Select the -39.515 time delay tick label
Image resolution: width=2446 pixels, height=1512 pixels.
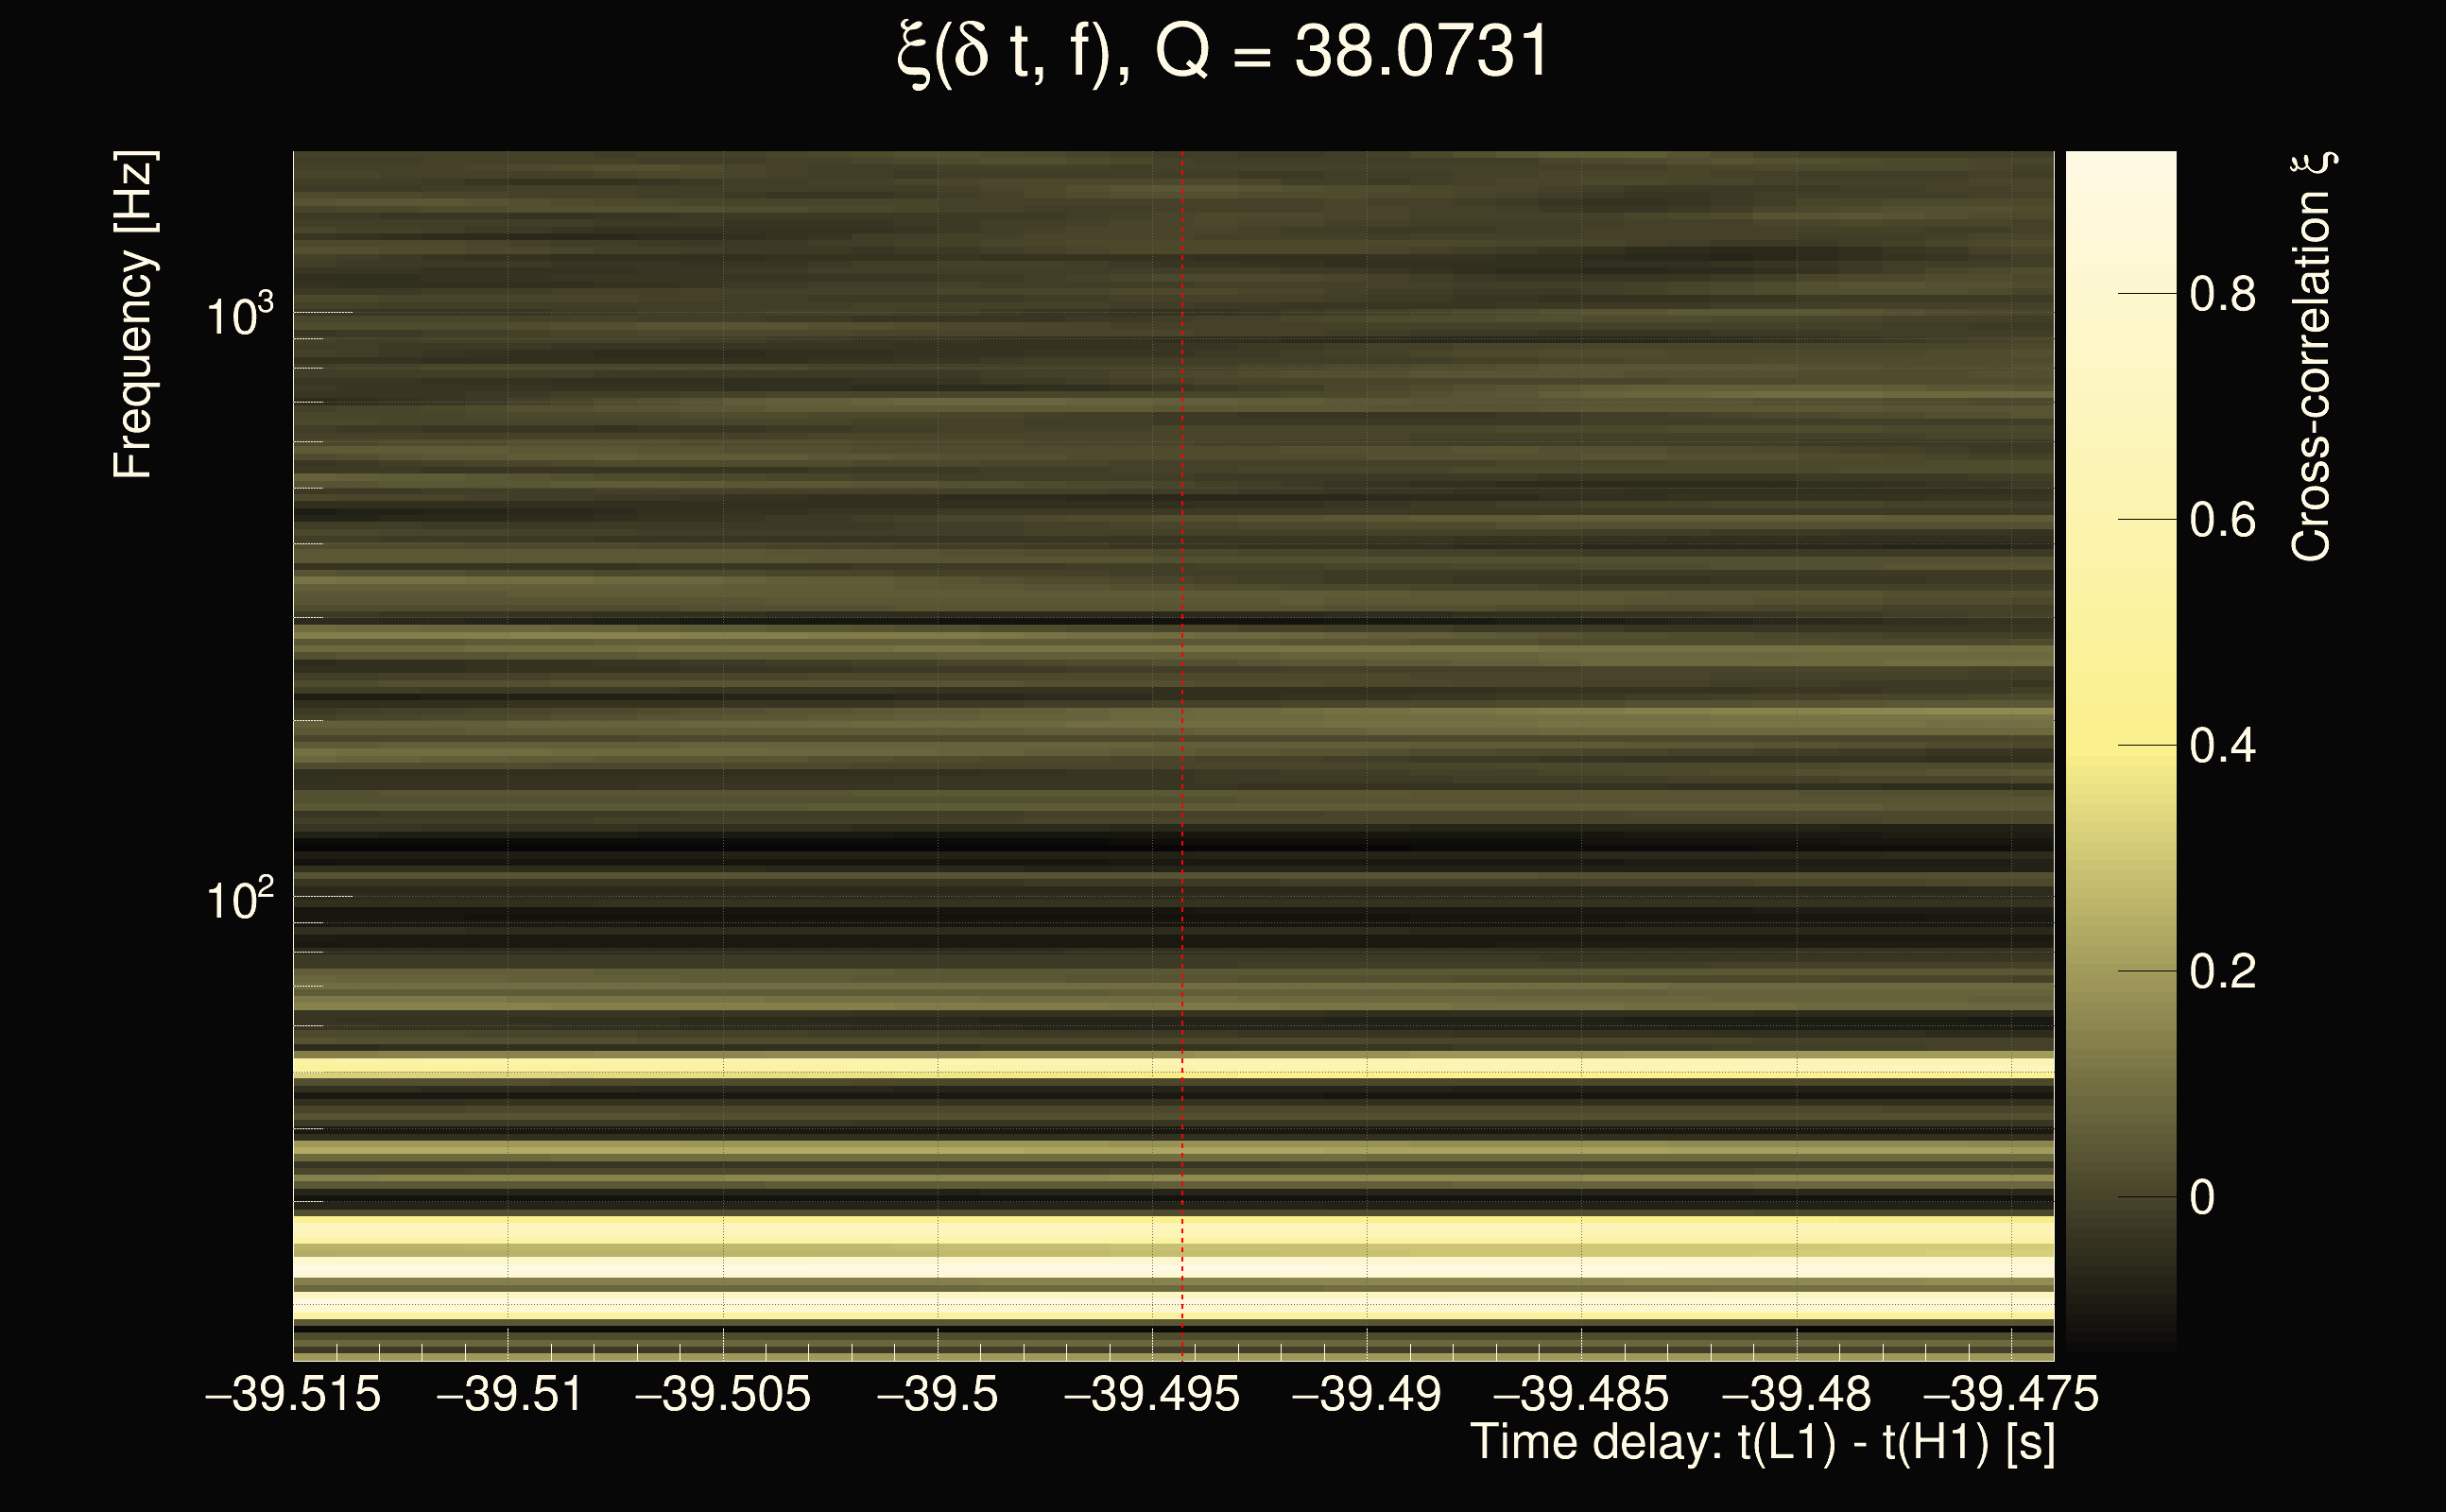pos(293,1395)
